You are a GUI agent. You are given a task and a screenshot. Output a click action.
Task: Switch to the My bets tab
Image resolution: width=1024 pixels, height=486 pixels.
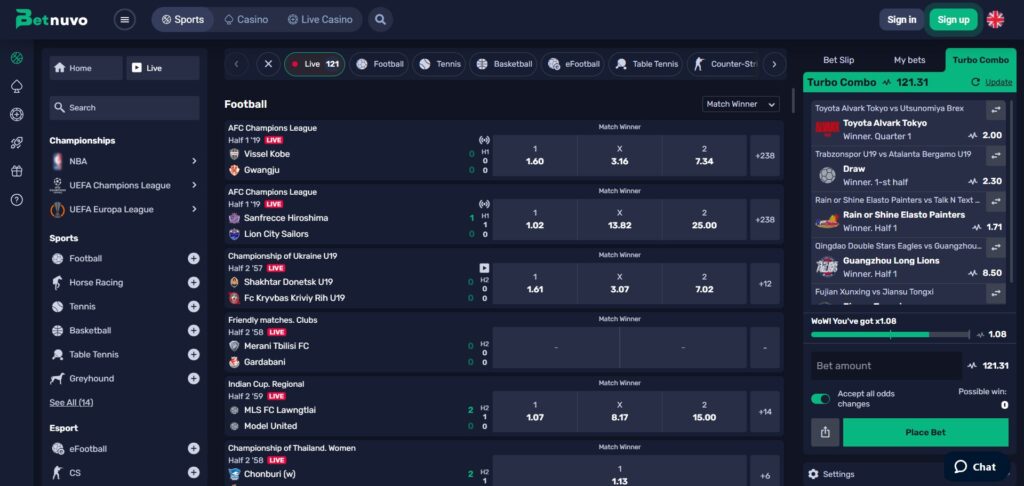(x=909, y=60)
